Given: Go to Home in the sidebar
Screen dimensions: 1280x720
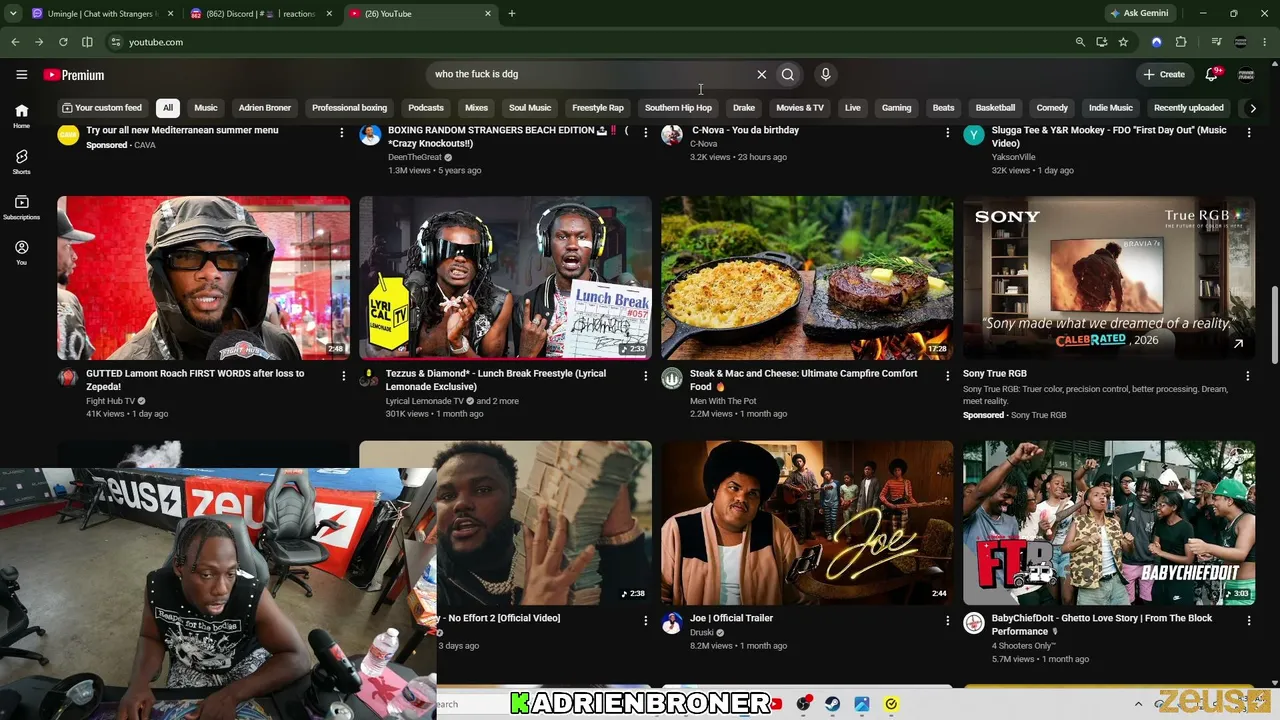Looking at the screenshot, I should click(21, 116).
